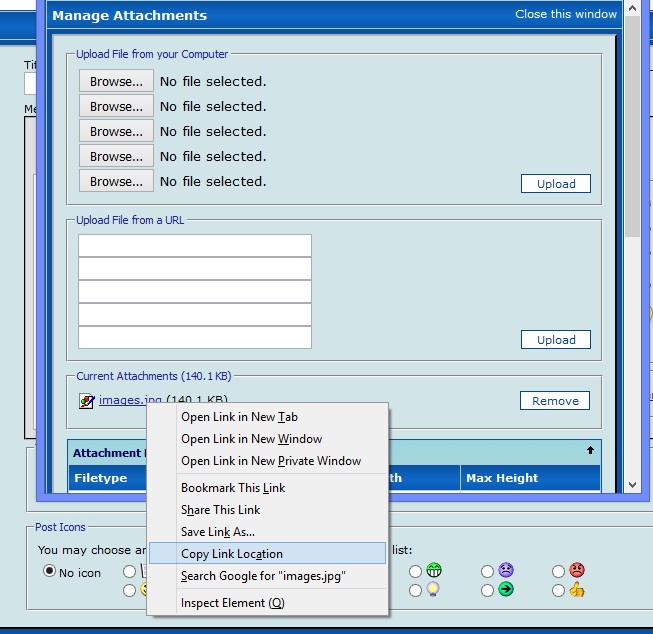Click the Close this window link
Viewport: 653px width, 634px height.
click(566, 14)
